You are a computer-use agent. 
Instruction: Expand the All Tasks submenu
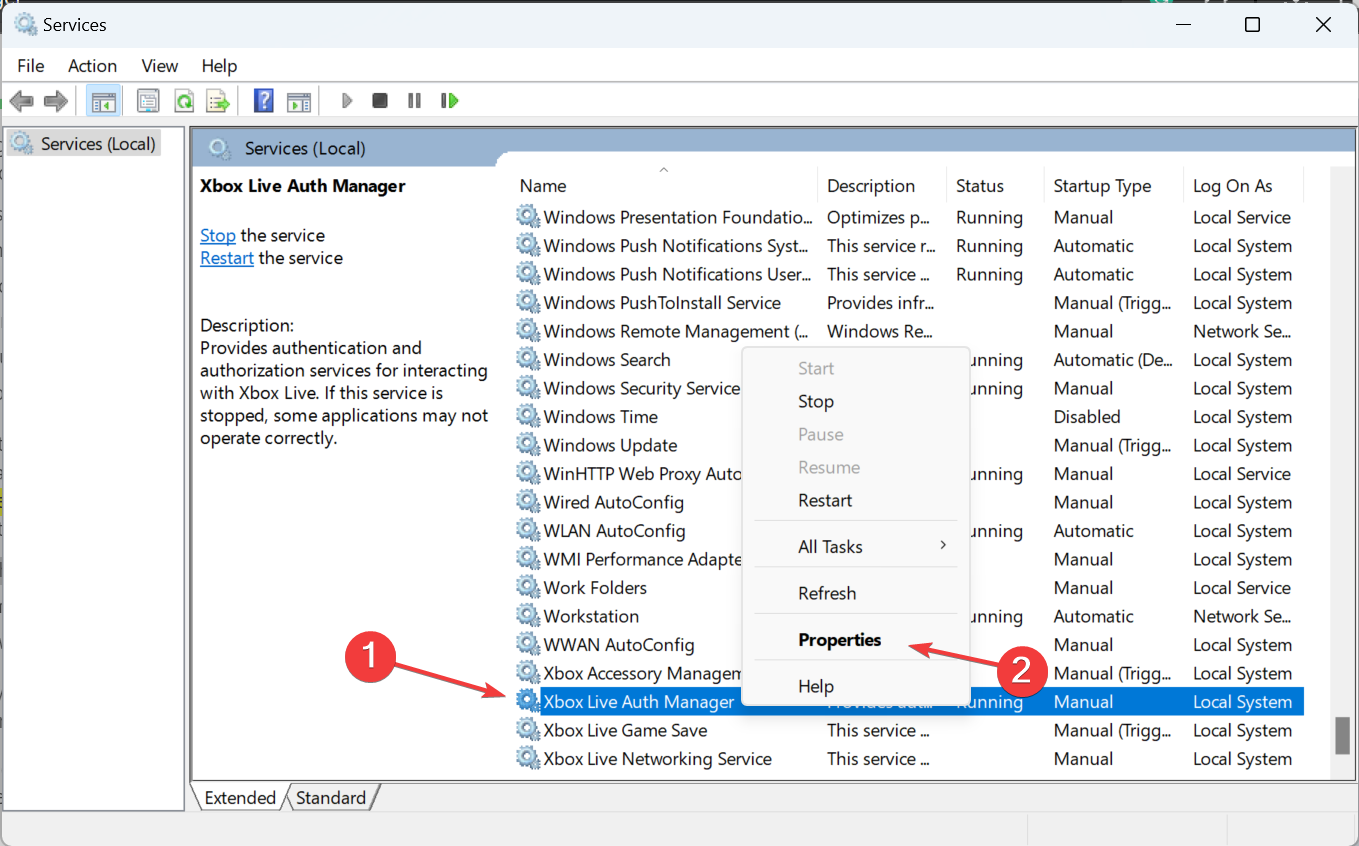[x=856, y=546]
